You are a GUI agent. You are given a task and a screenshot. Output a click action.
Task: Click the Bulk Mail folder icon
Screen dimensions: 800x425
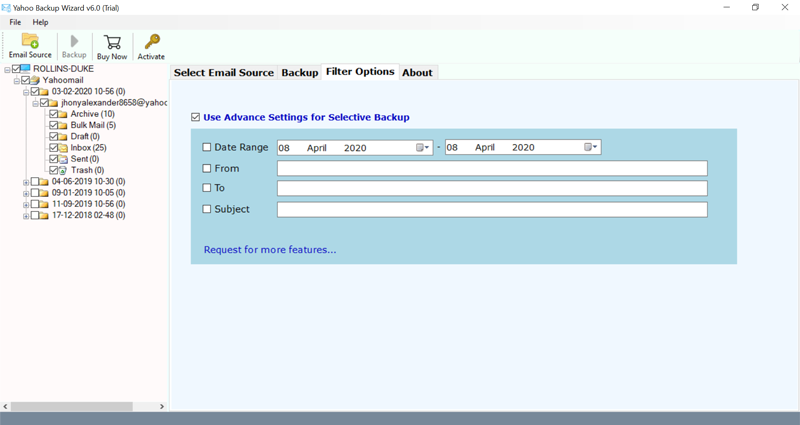pos(63,125)
